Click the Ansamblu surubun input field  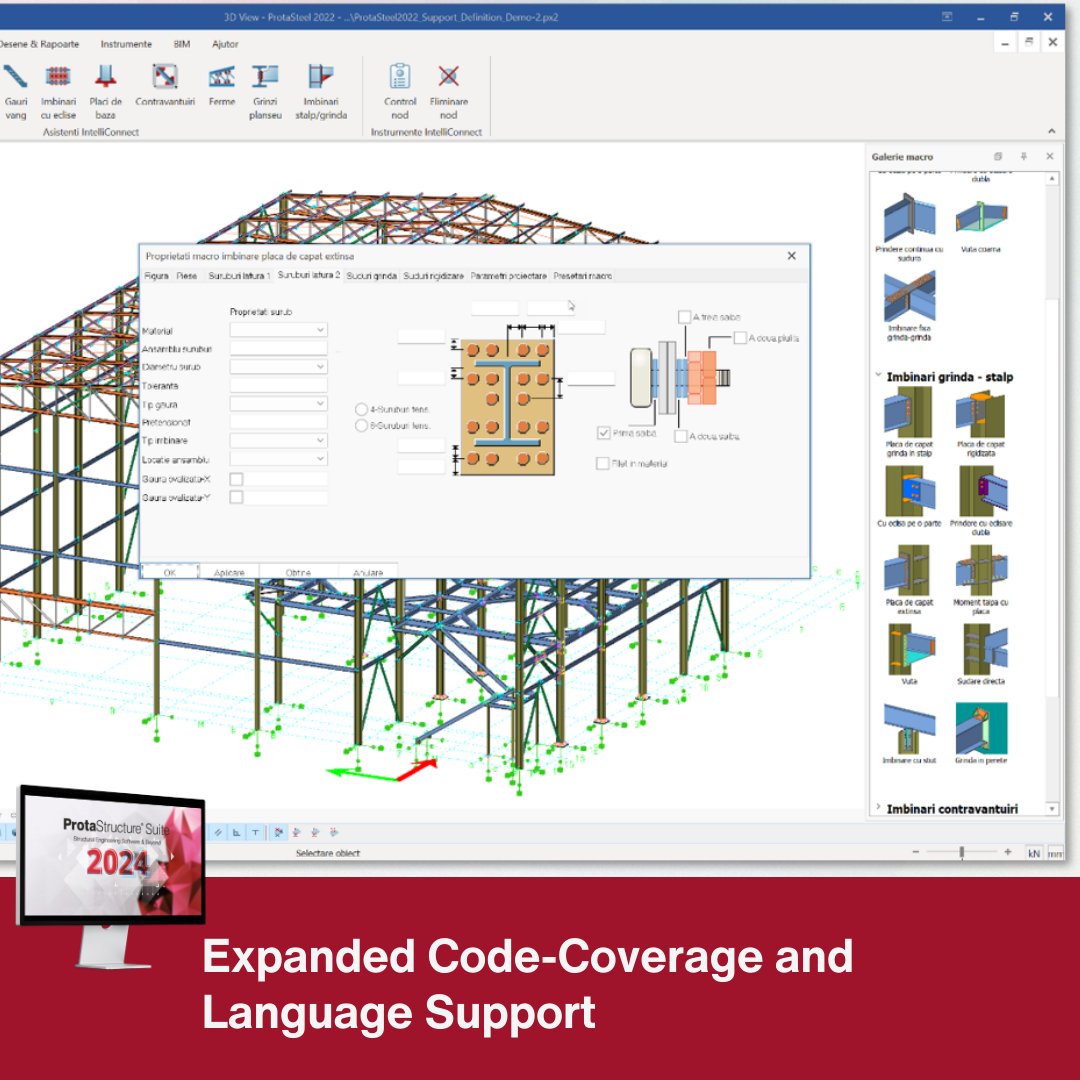click(x=278, y=349)
